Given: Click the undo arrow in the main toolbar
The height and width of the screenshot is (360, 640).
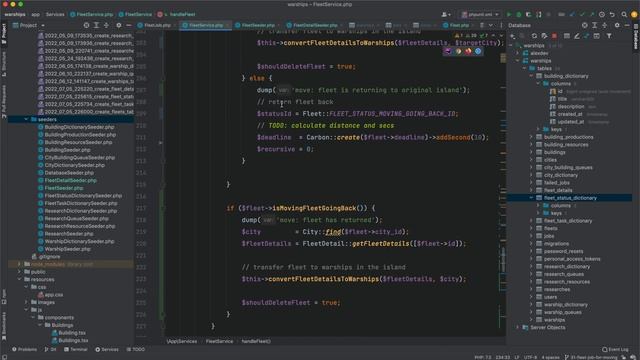Looking at the screenshot, I should point(612,14).
